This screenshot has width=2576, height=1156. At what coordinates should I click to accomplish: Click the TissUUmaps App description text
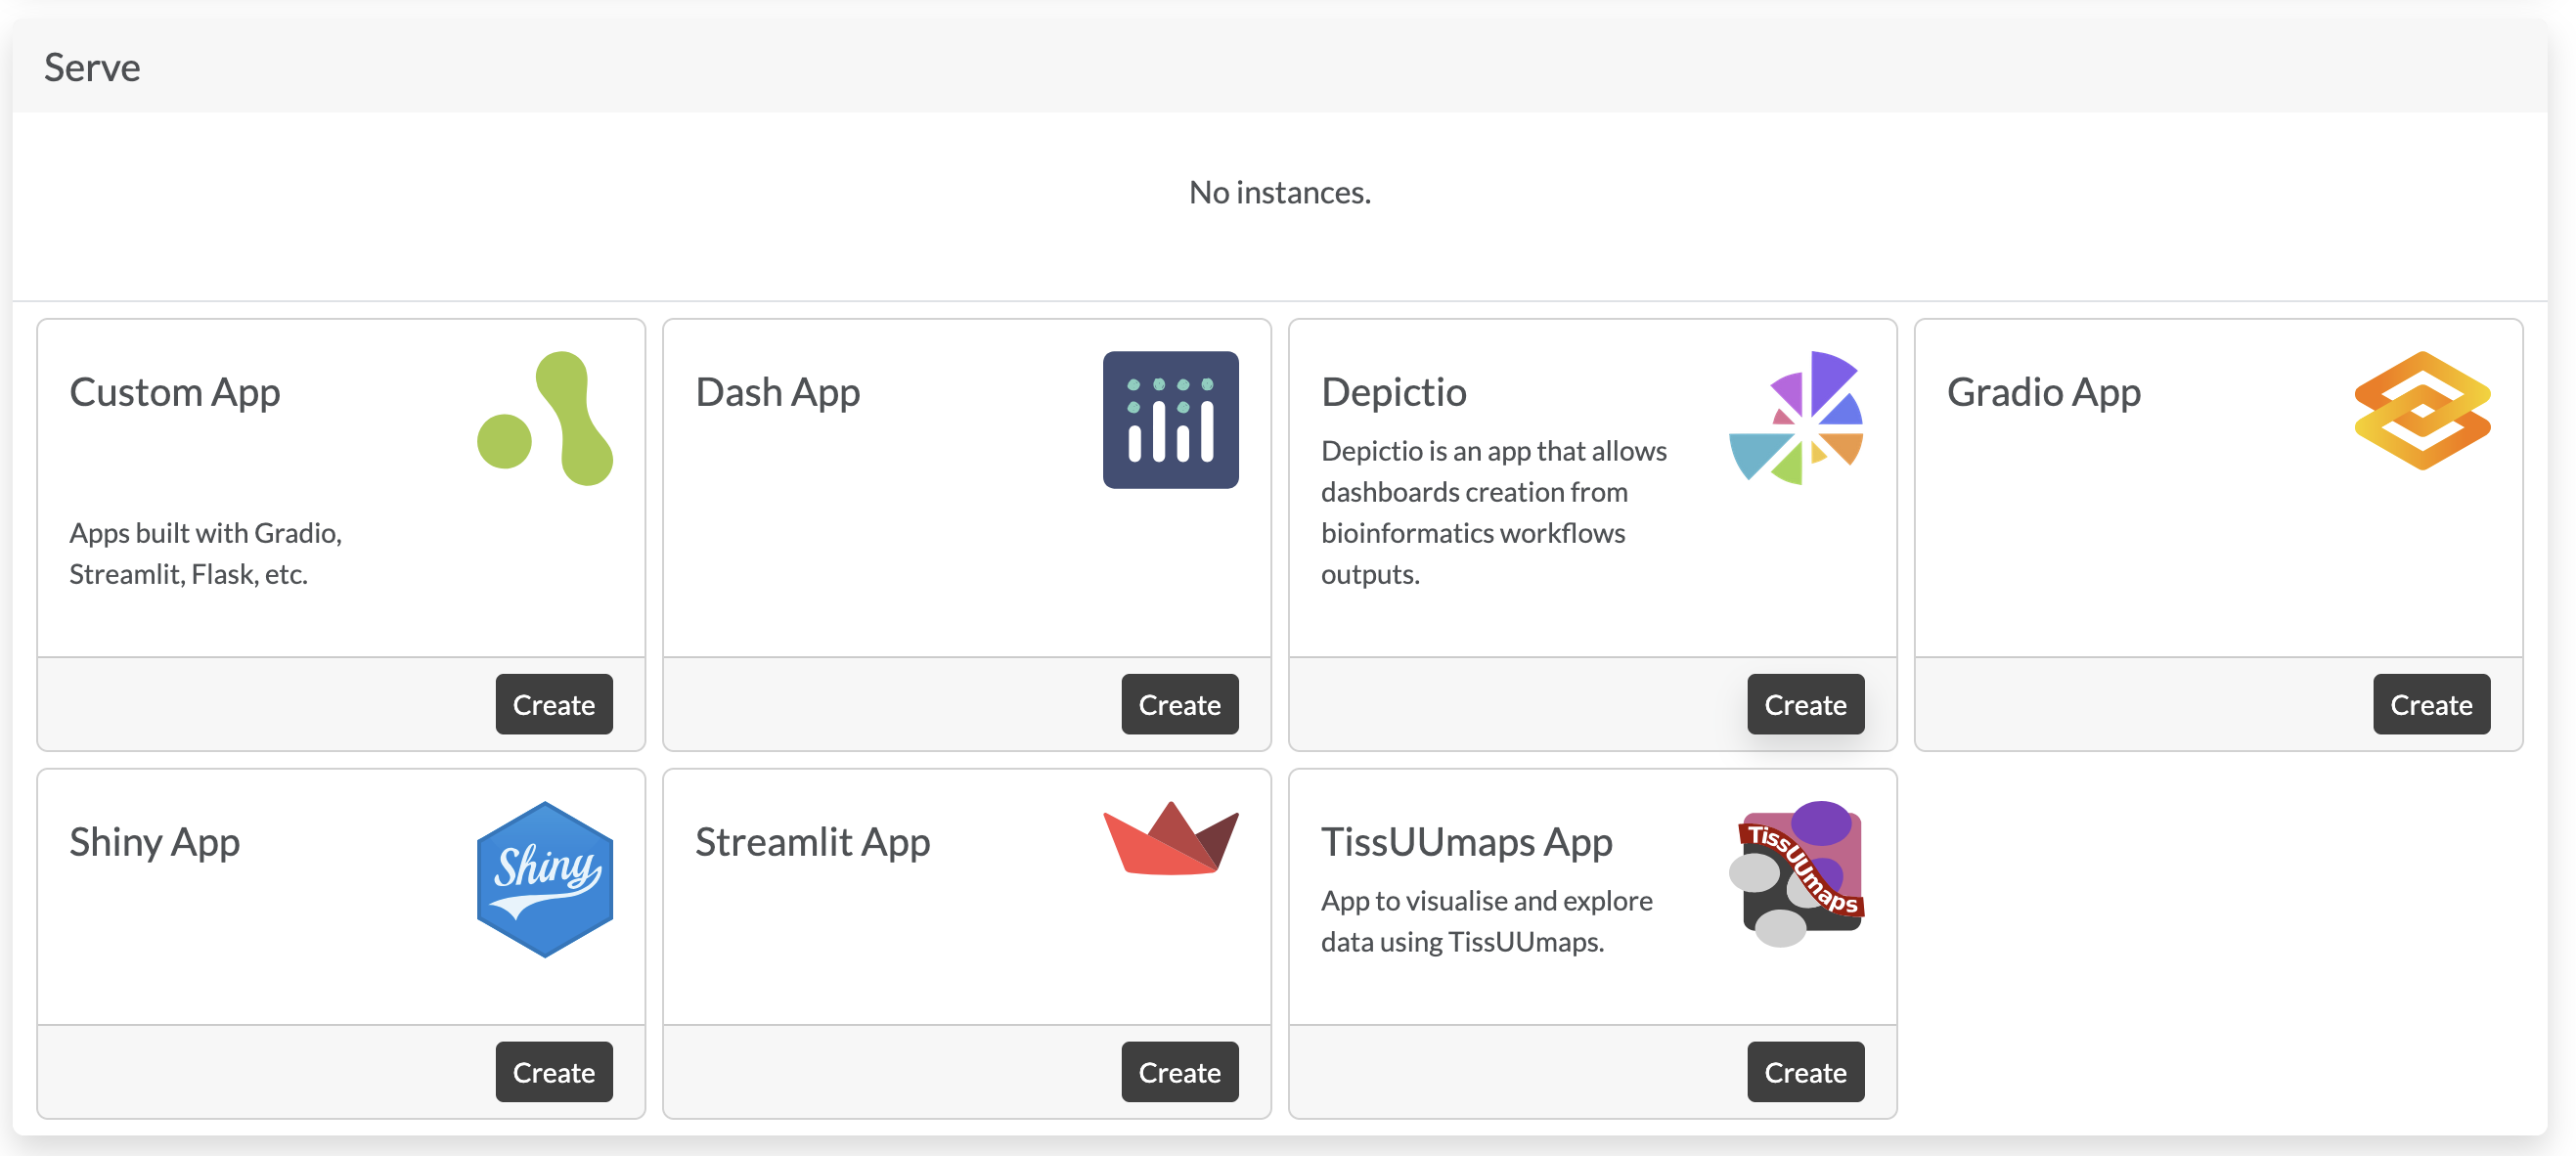tap(1486, 921)
